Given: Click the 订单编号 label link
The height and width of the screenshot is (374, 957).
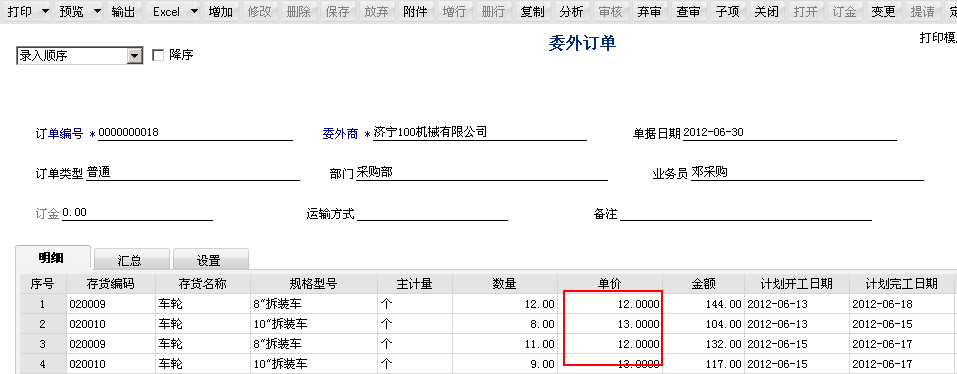Looking at the screenshot, I should point(59,134).
